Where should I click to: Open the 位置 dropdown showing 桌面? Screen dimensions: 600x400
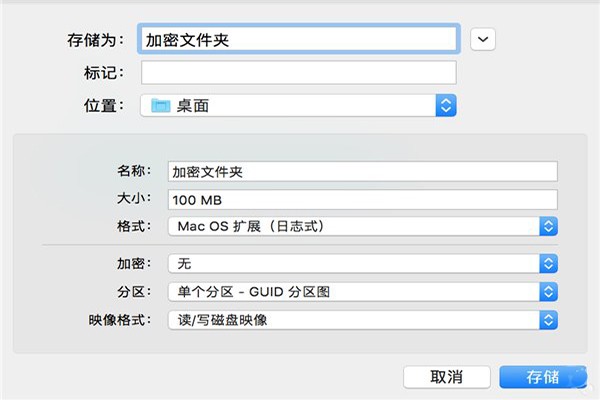click(x=298, y=104)
